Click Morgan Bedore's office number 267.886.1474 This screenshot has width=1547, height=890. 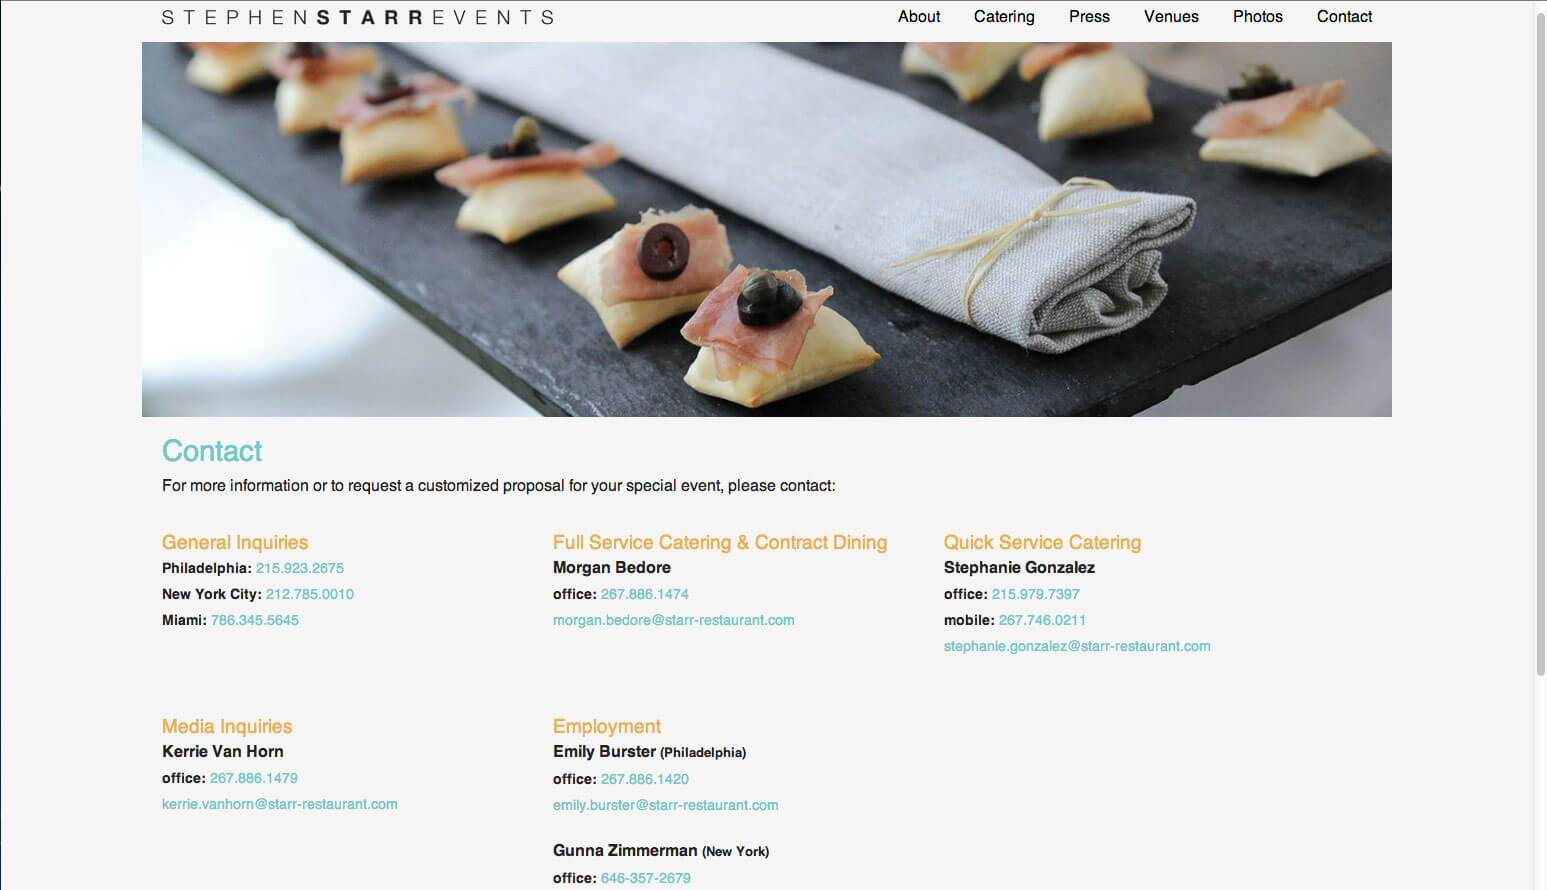(645, 594)
